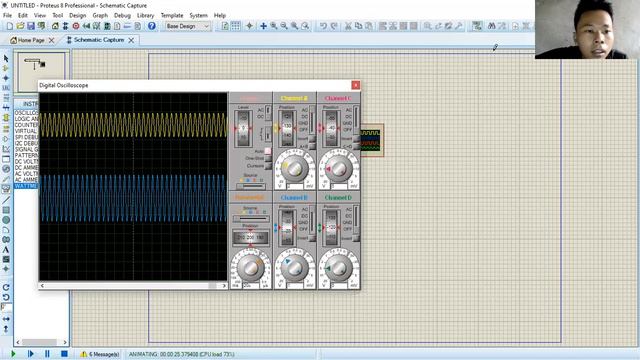This screenshot has height=360, width=640.
Task: Select the 2D line drawing tool
Action: click(x=6, y=200)
